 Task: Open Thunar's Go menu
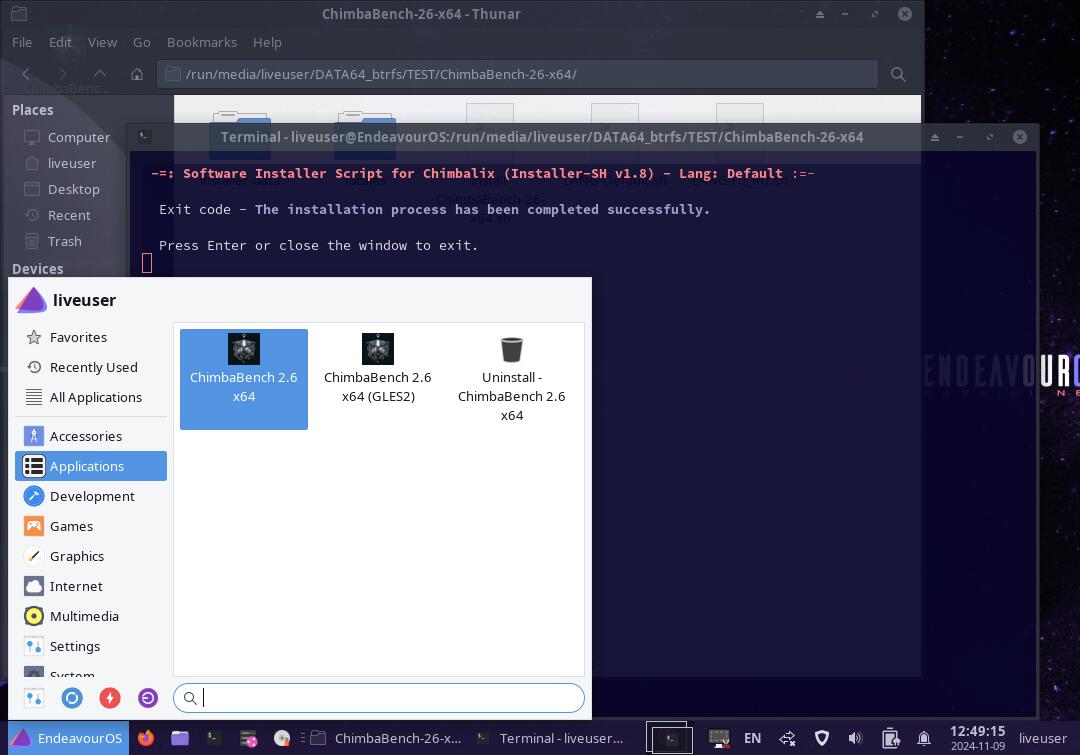(141, 42)
